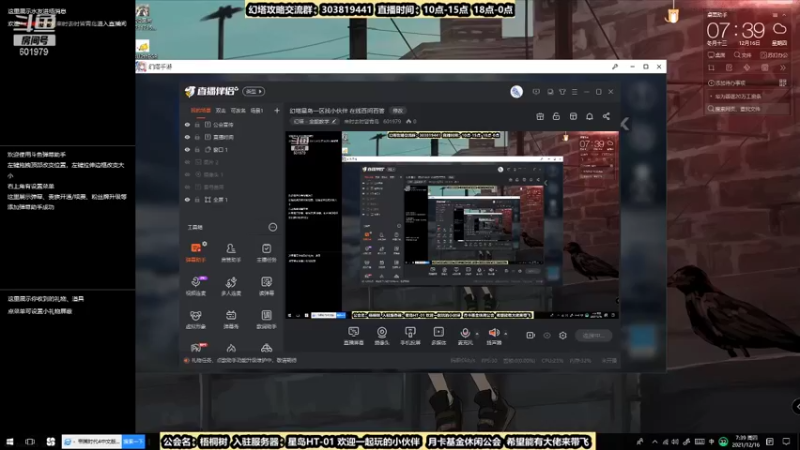Switch to the 我的场景 scene tab
The width and height of the screenshot is (800, 450).
point(201,111)
